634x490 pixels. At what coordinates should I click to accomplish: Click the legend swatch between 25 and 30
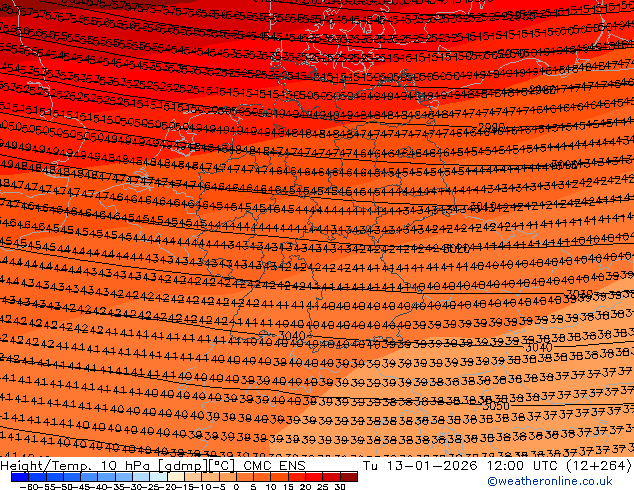click(x=332, y=477)
